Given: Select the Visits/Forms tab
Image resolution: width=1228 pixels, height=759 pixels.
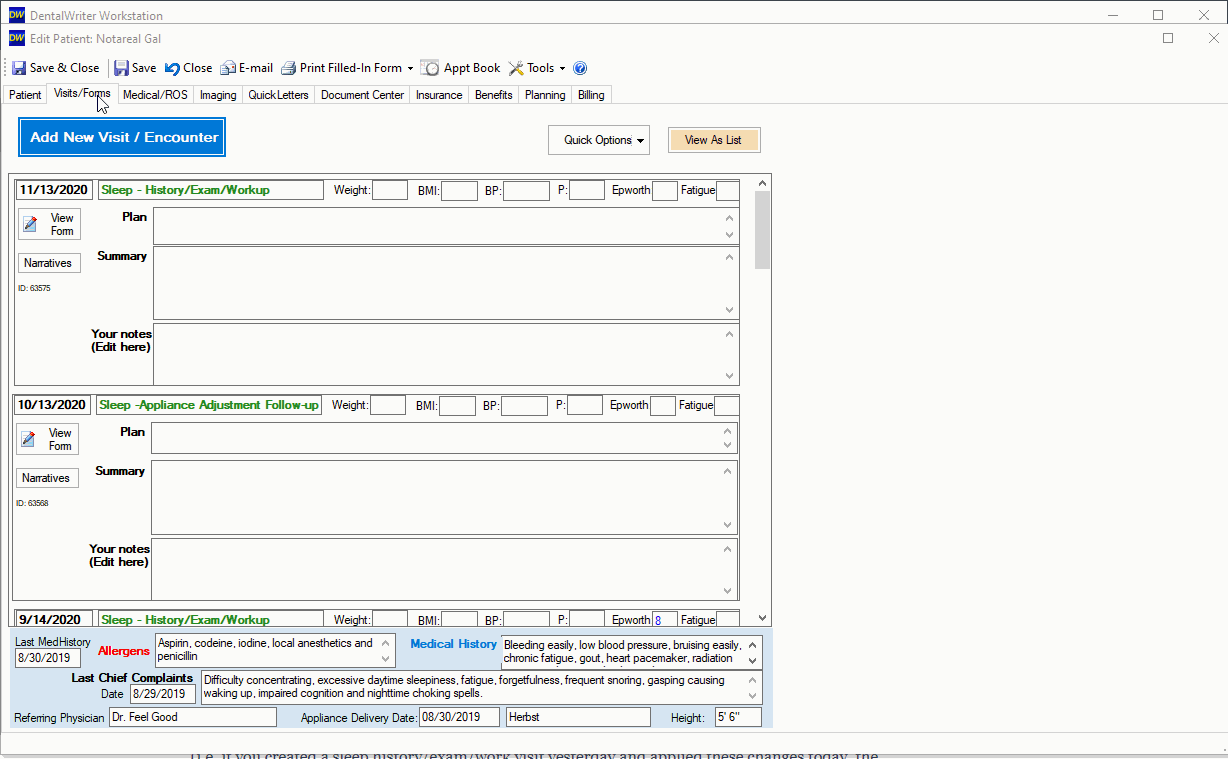Looking at the screenshot, I should [82, 94].
